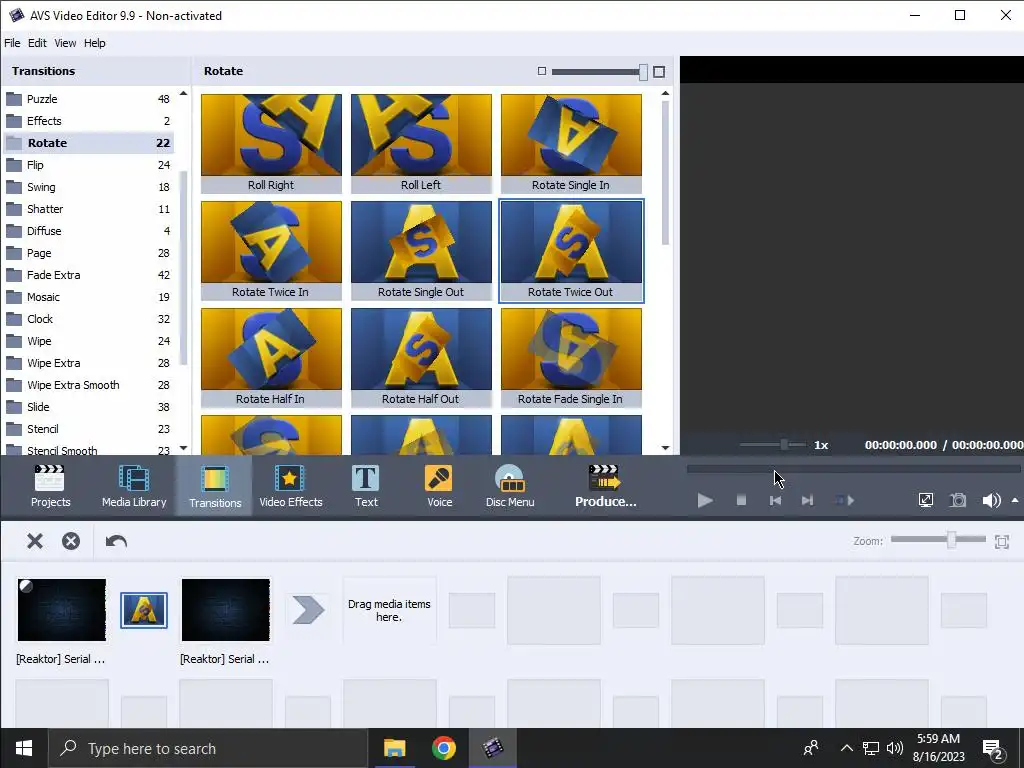The image size is (1024, 768).
Task: Switch preview to full screen
Action: coord(925,500)
